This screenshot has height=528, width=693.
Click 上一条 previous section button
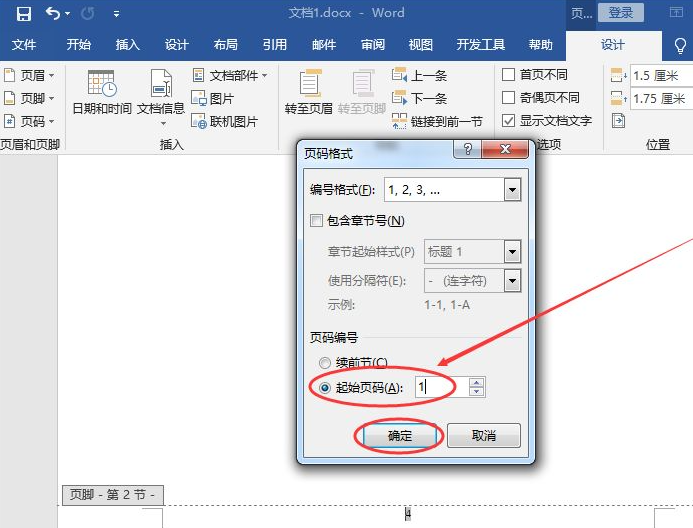click(419, 76)
